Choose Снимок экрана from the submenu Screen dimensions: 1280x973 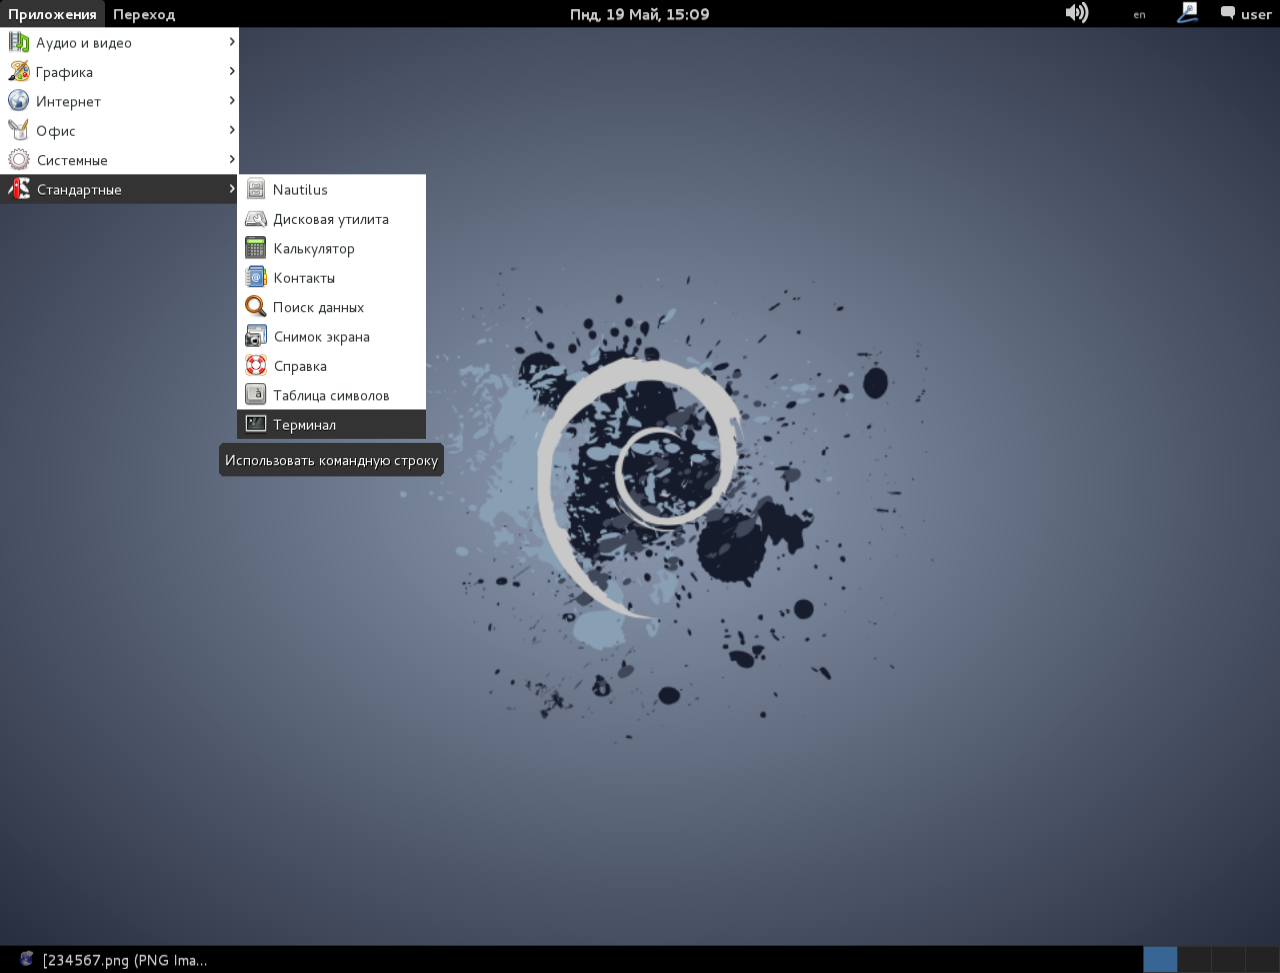(x=331, y=337)
